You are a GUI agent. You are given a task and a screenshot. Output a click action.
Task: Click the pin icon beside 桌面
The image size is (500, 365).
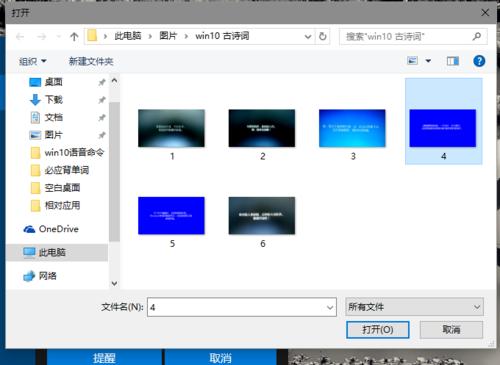point(102,82)
